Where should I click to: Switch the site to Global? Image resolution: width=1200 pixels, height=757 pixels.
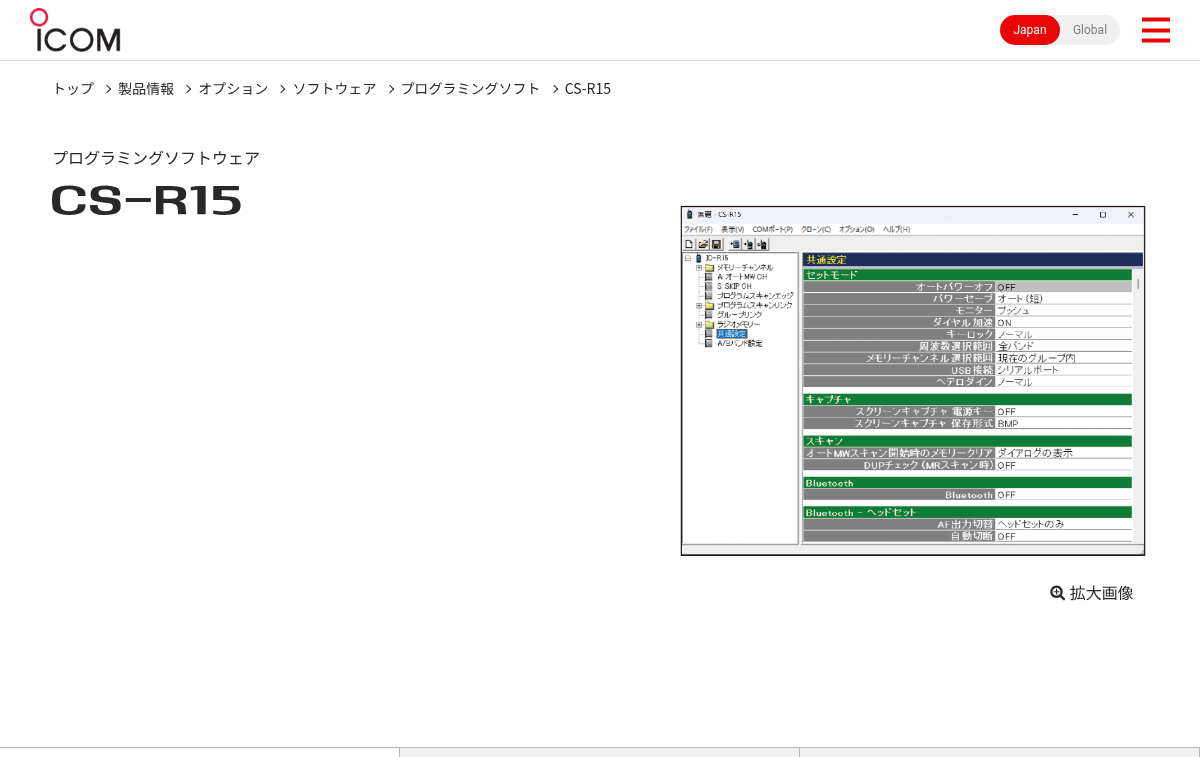[x=1090, y=30]
